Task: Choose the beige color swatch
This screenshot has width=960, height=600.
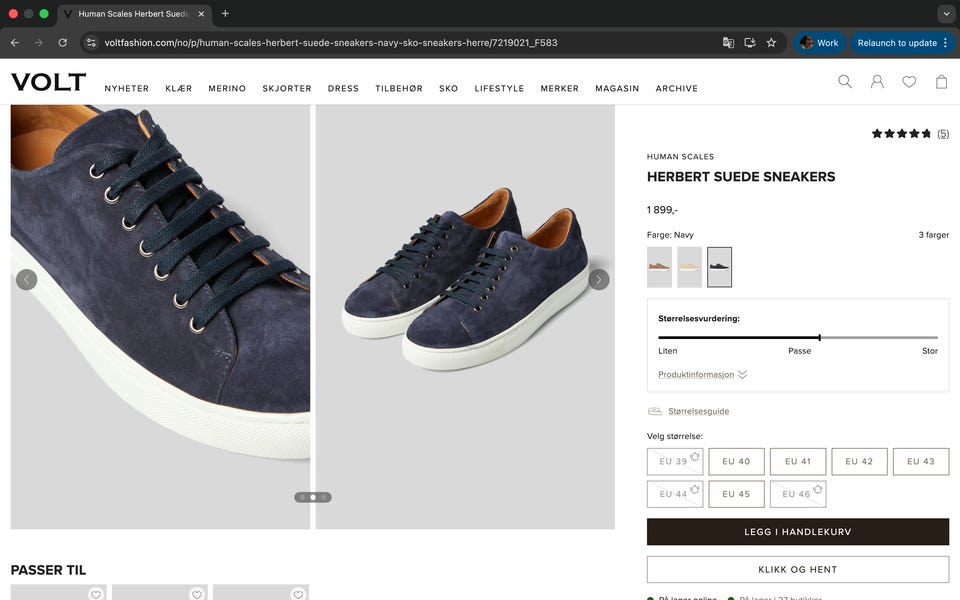Action: coord(689,267)
